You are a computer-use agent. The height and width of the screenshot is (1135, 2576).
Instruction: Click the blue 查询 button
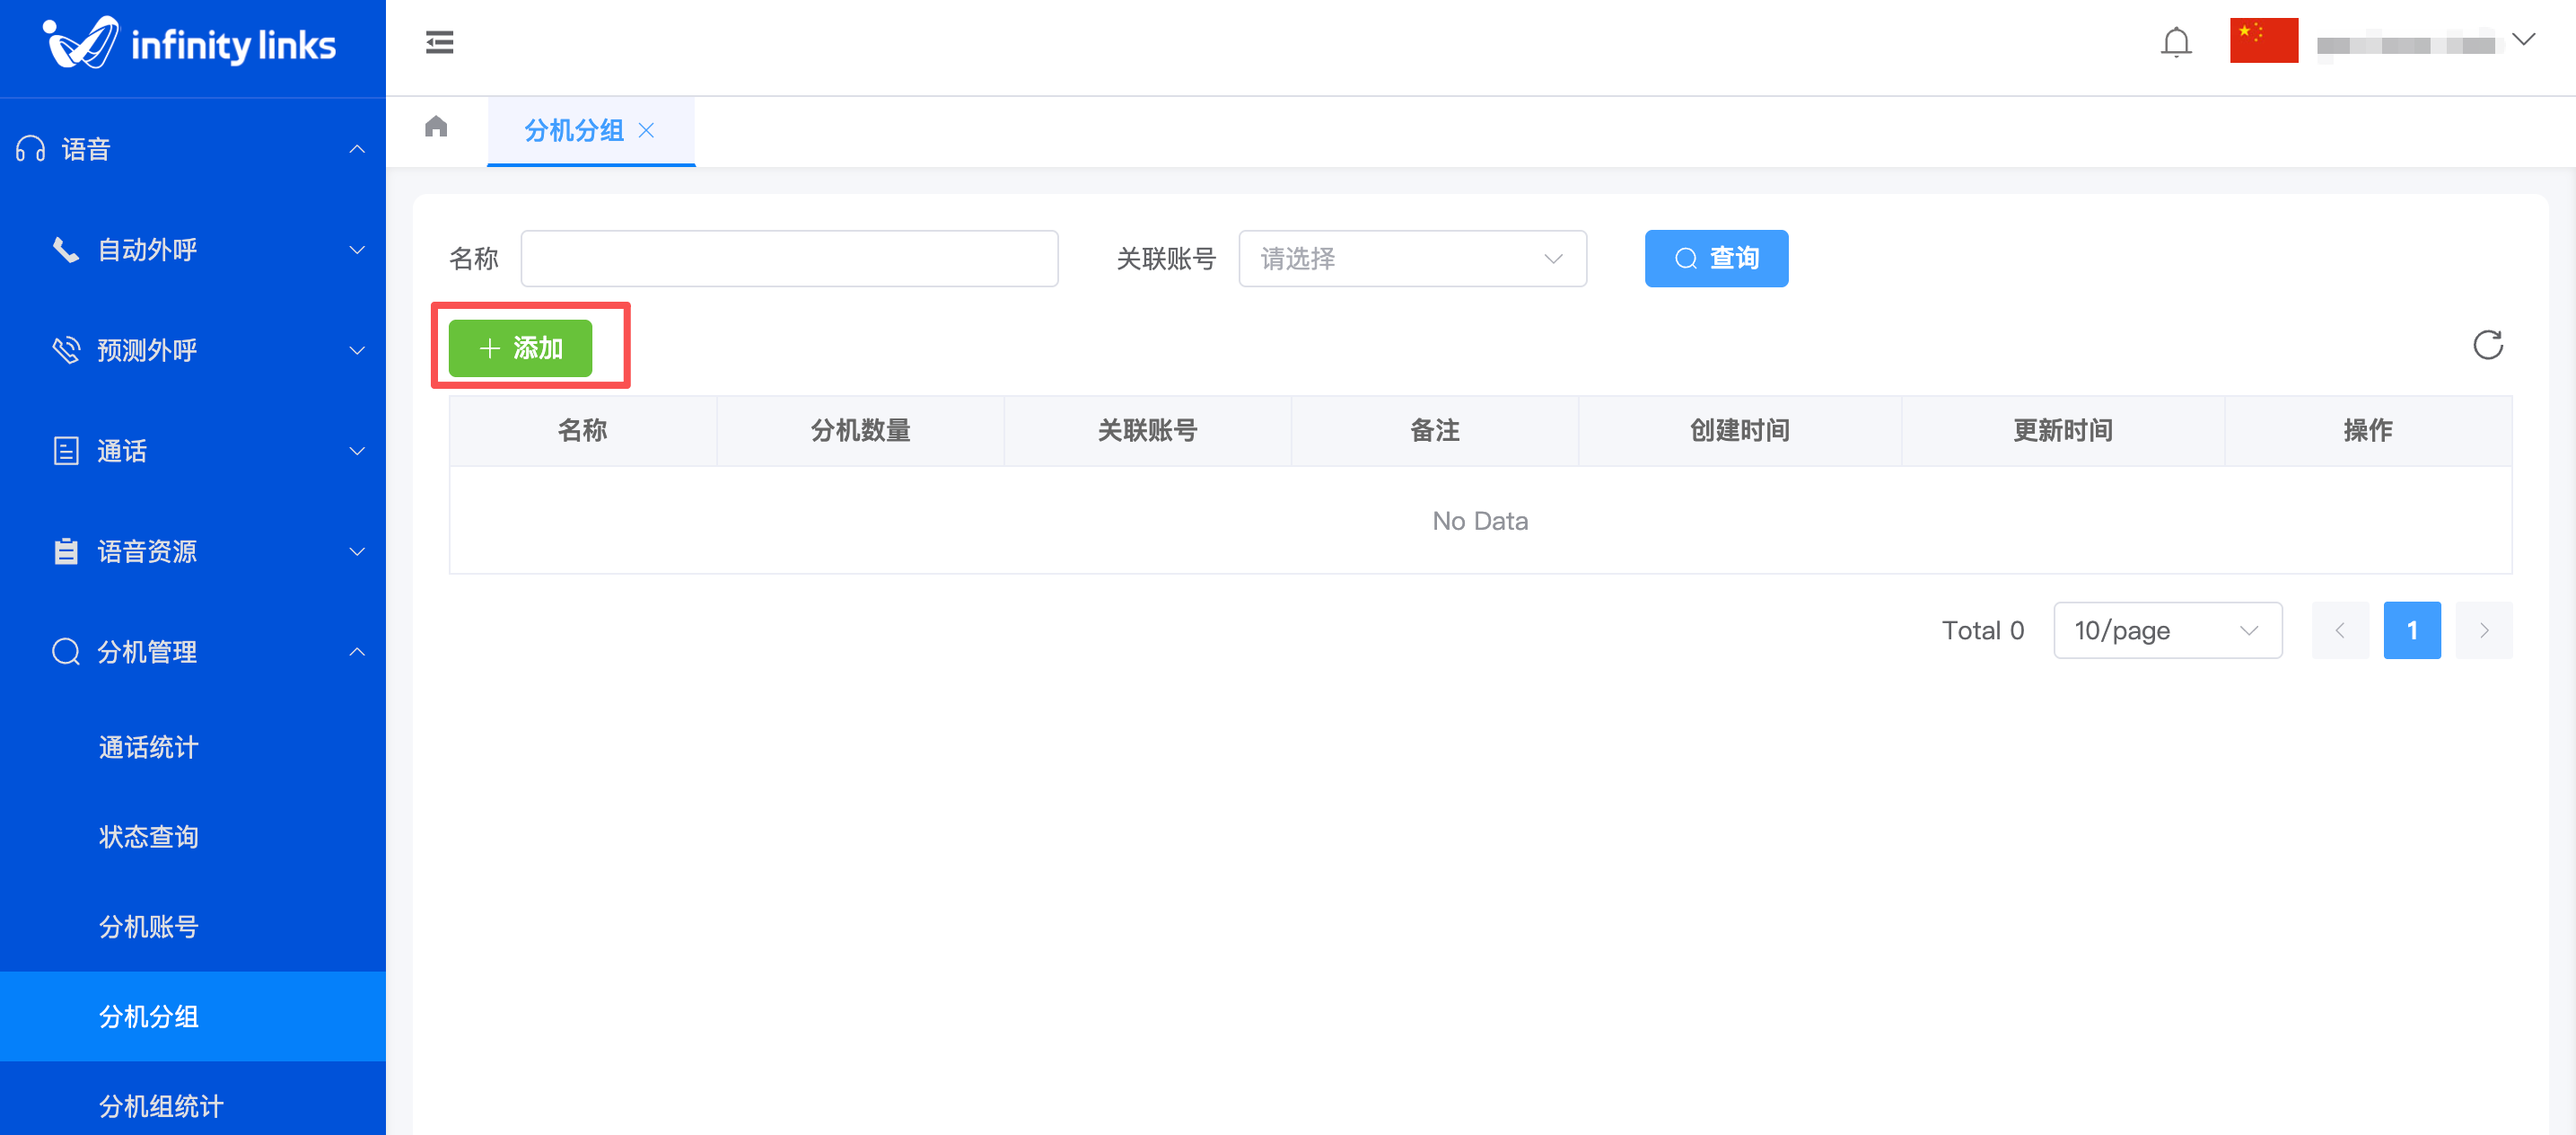pos(1715,259)
